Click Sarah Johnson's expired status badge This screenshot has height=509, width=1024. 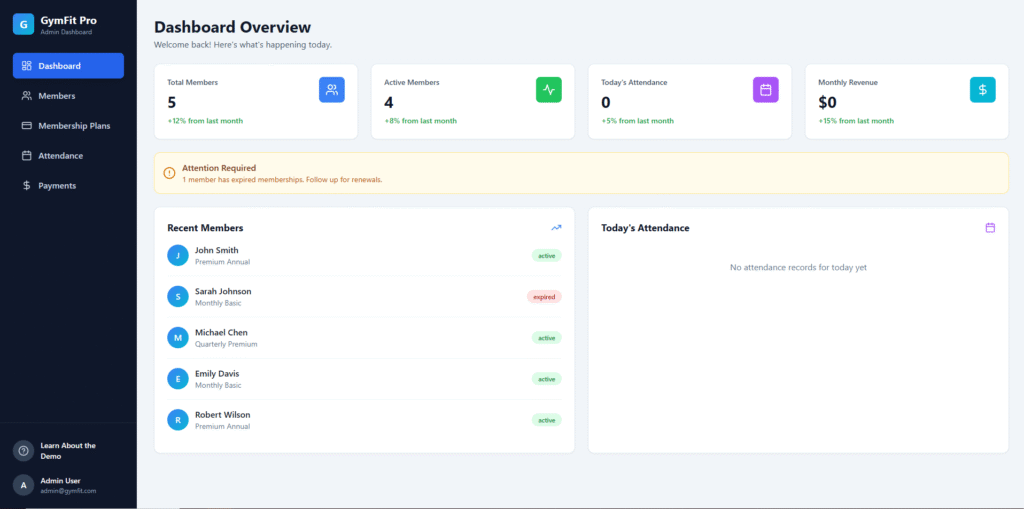point(544,297)
